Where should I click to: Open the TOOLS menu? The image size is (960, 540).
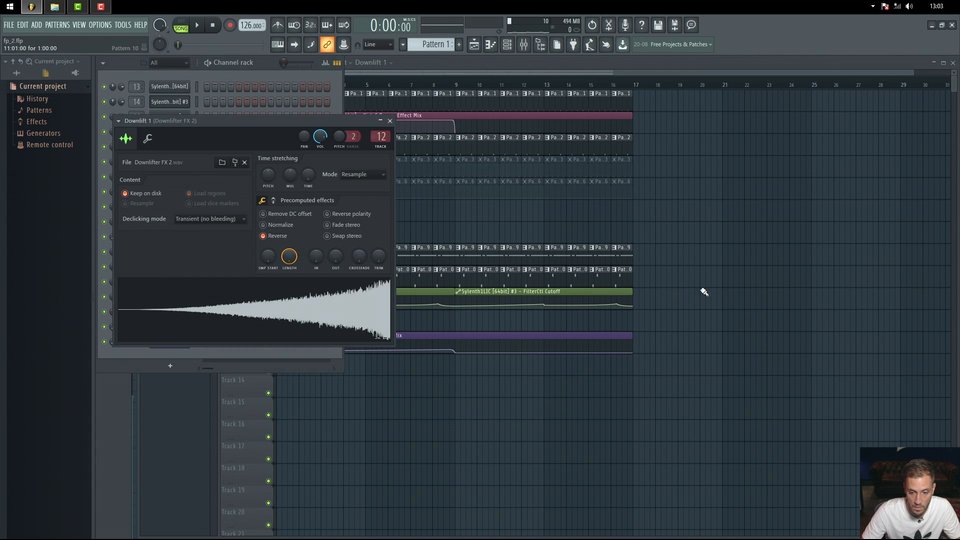pos(122,25)
